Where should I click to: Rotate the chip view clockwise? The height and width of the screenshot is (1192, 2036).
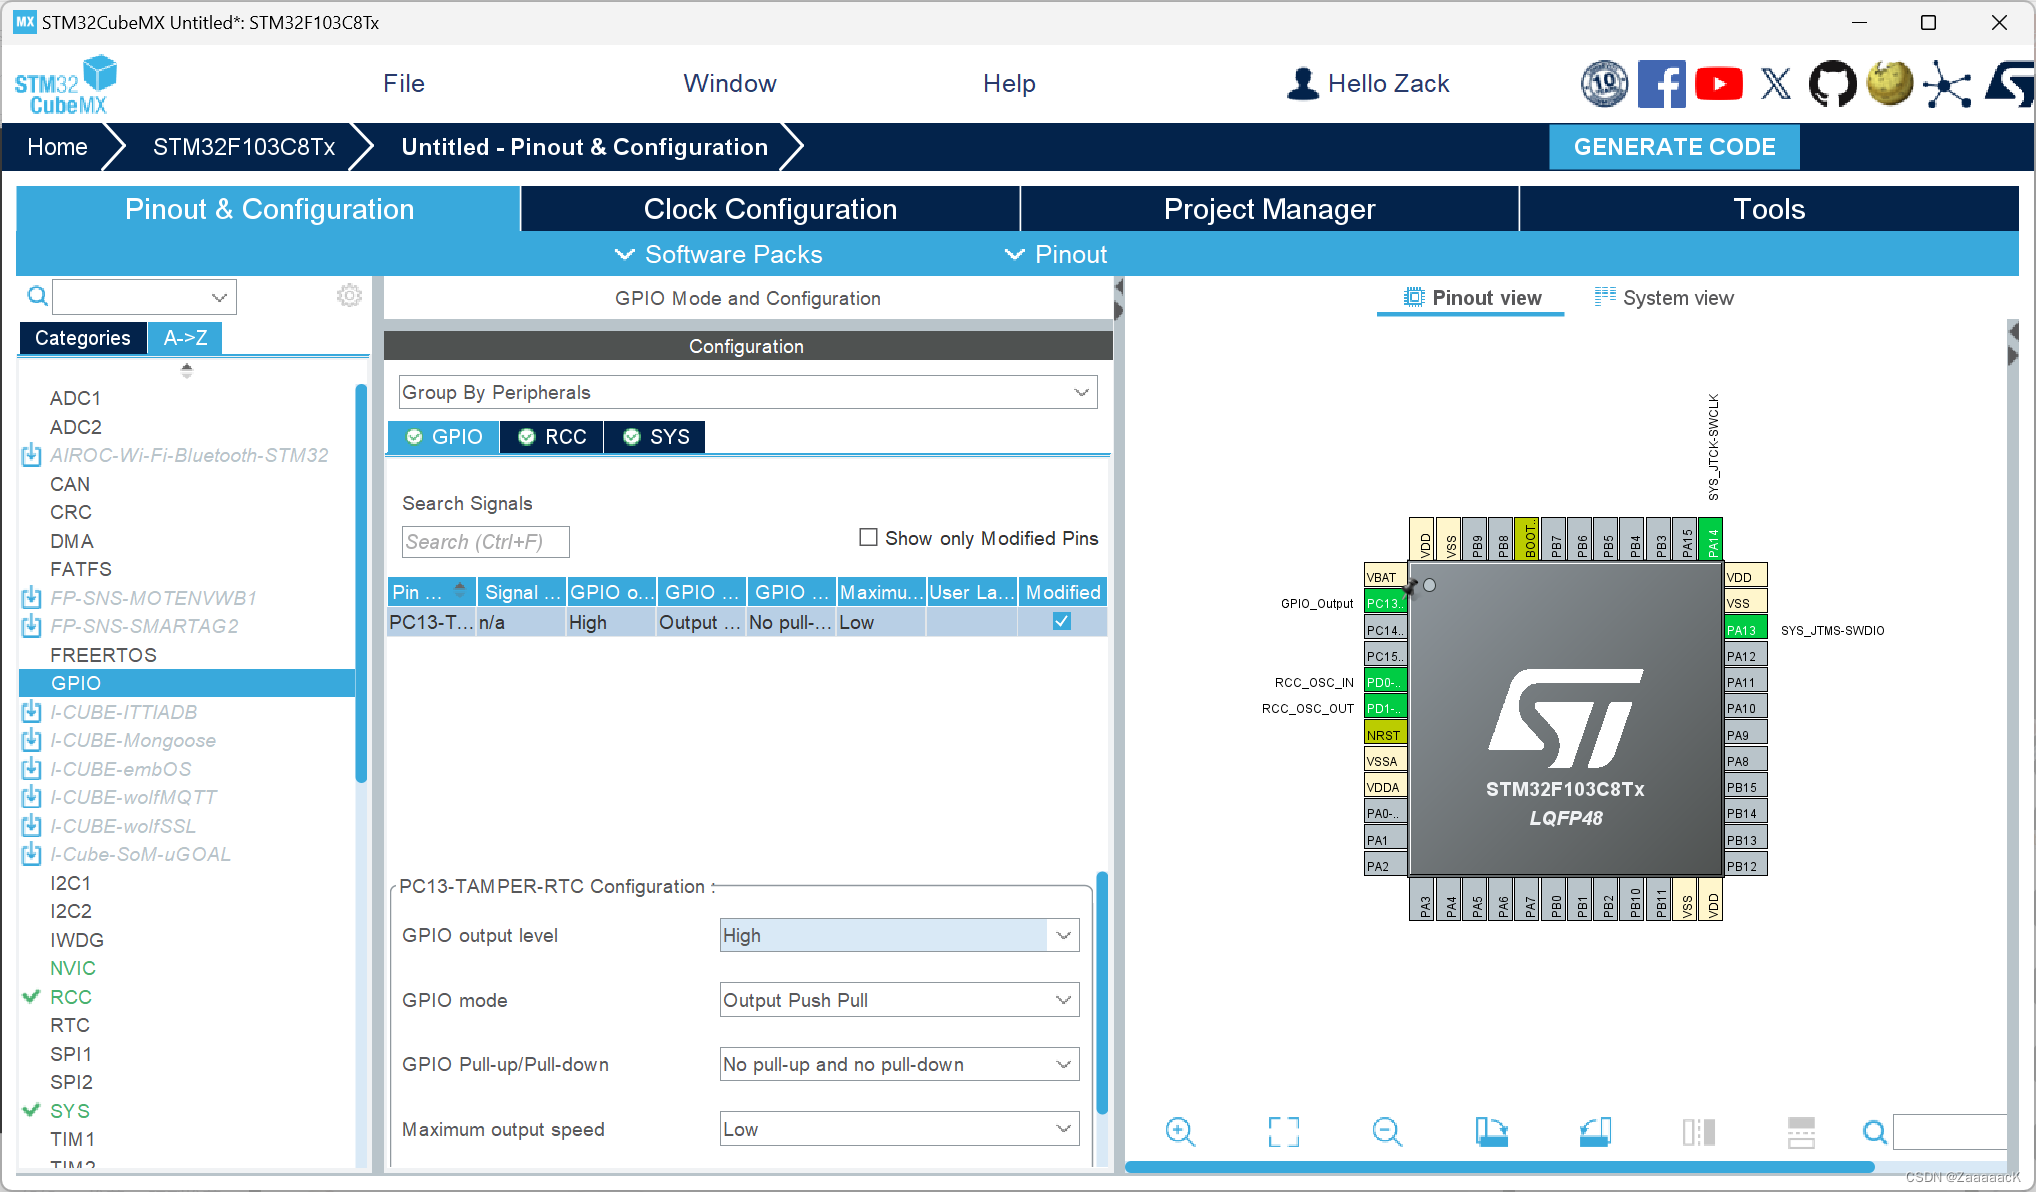[1491, 1131]
